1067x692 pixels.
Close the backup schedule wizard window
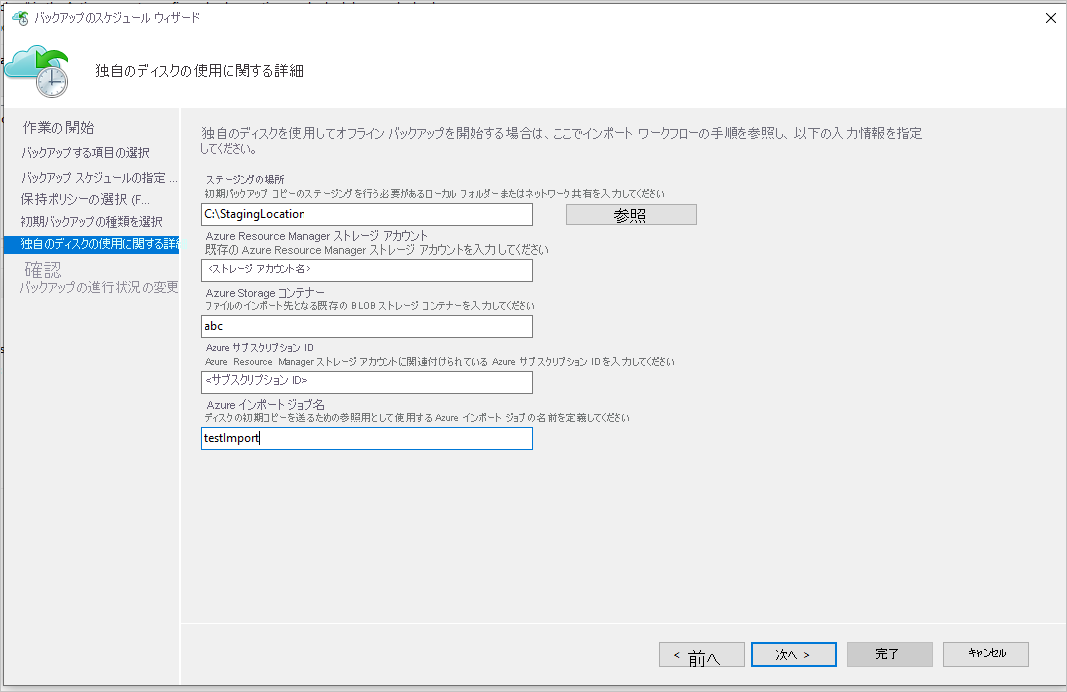[1051, 18]
